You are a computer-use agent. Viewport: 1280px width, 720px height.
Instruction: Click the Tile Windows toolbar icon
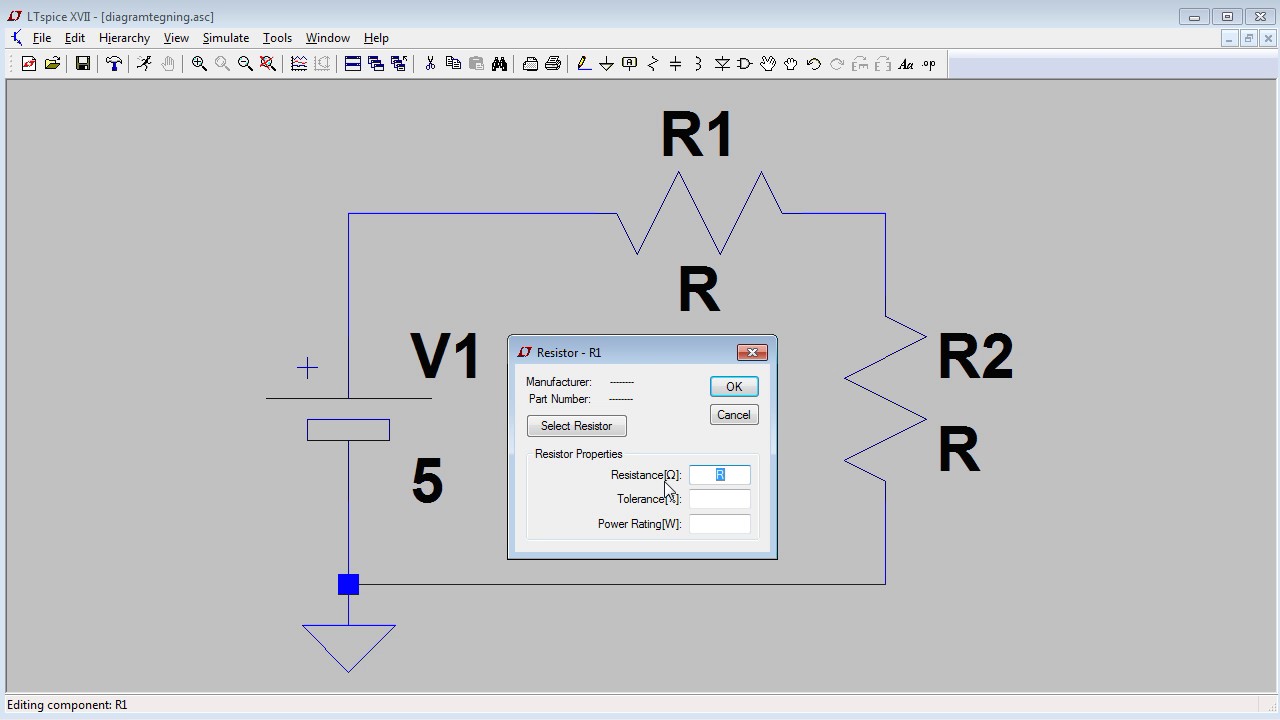tap(353, 64)
